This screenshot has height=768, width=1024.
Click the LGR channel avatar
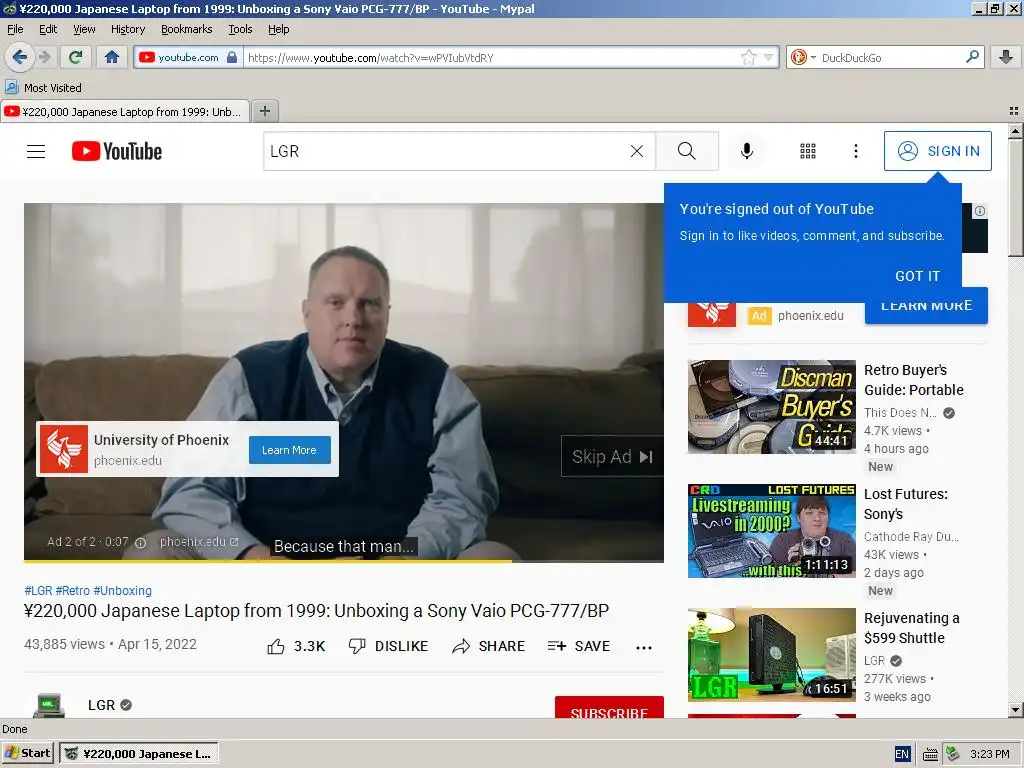tap(48, 705)
